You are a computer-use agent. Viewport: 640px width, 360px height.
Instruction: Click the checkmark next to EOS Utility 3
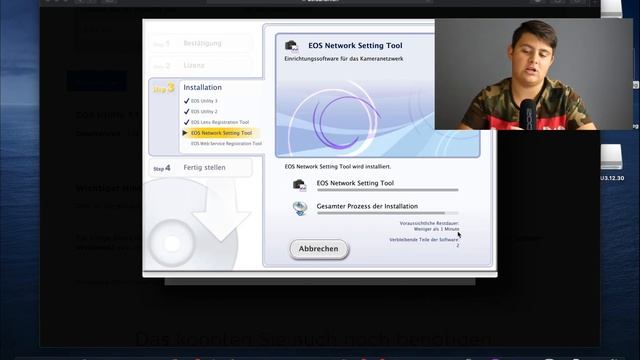click(x=187, y=101)
